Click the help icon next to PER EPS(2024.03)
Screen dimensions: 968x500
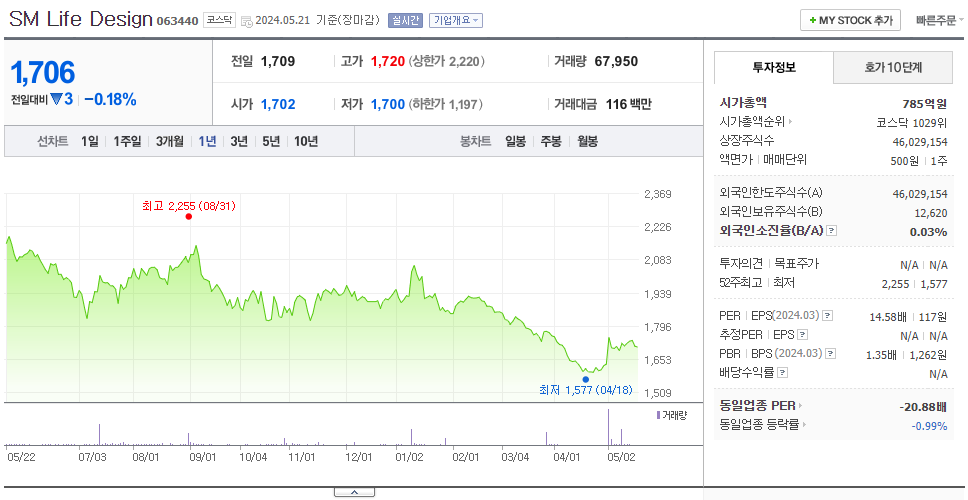[827, 316]
